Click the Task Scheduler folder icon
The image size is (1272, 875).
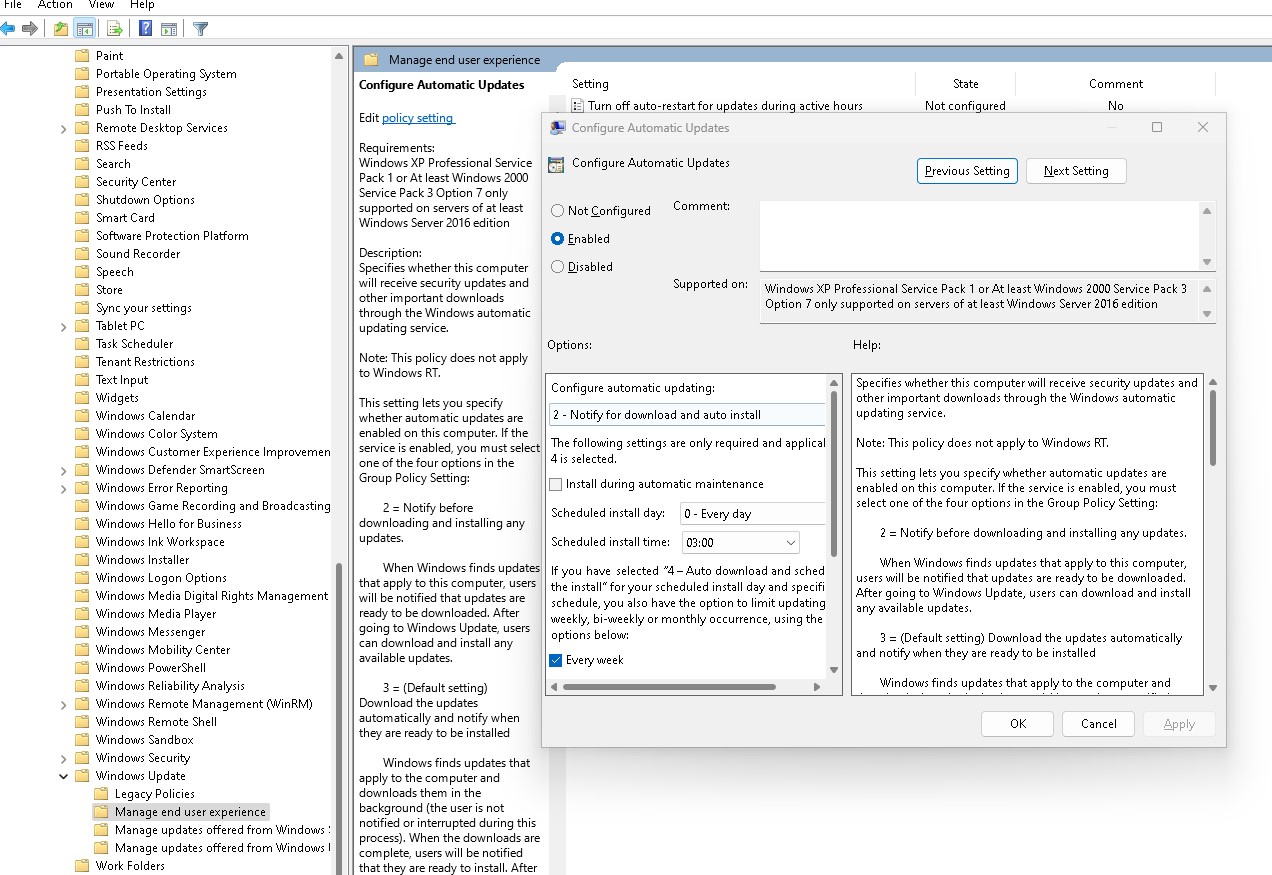tap(82, 344)
